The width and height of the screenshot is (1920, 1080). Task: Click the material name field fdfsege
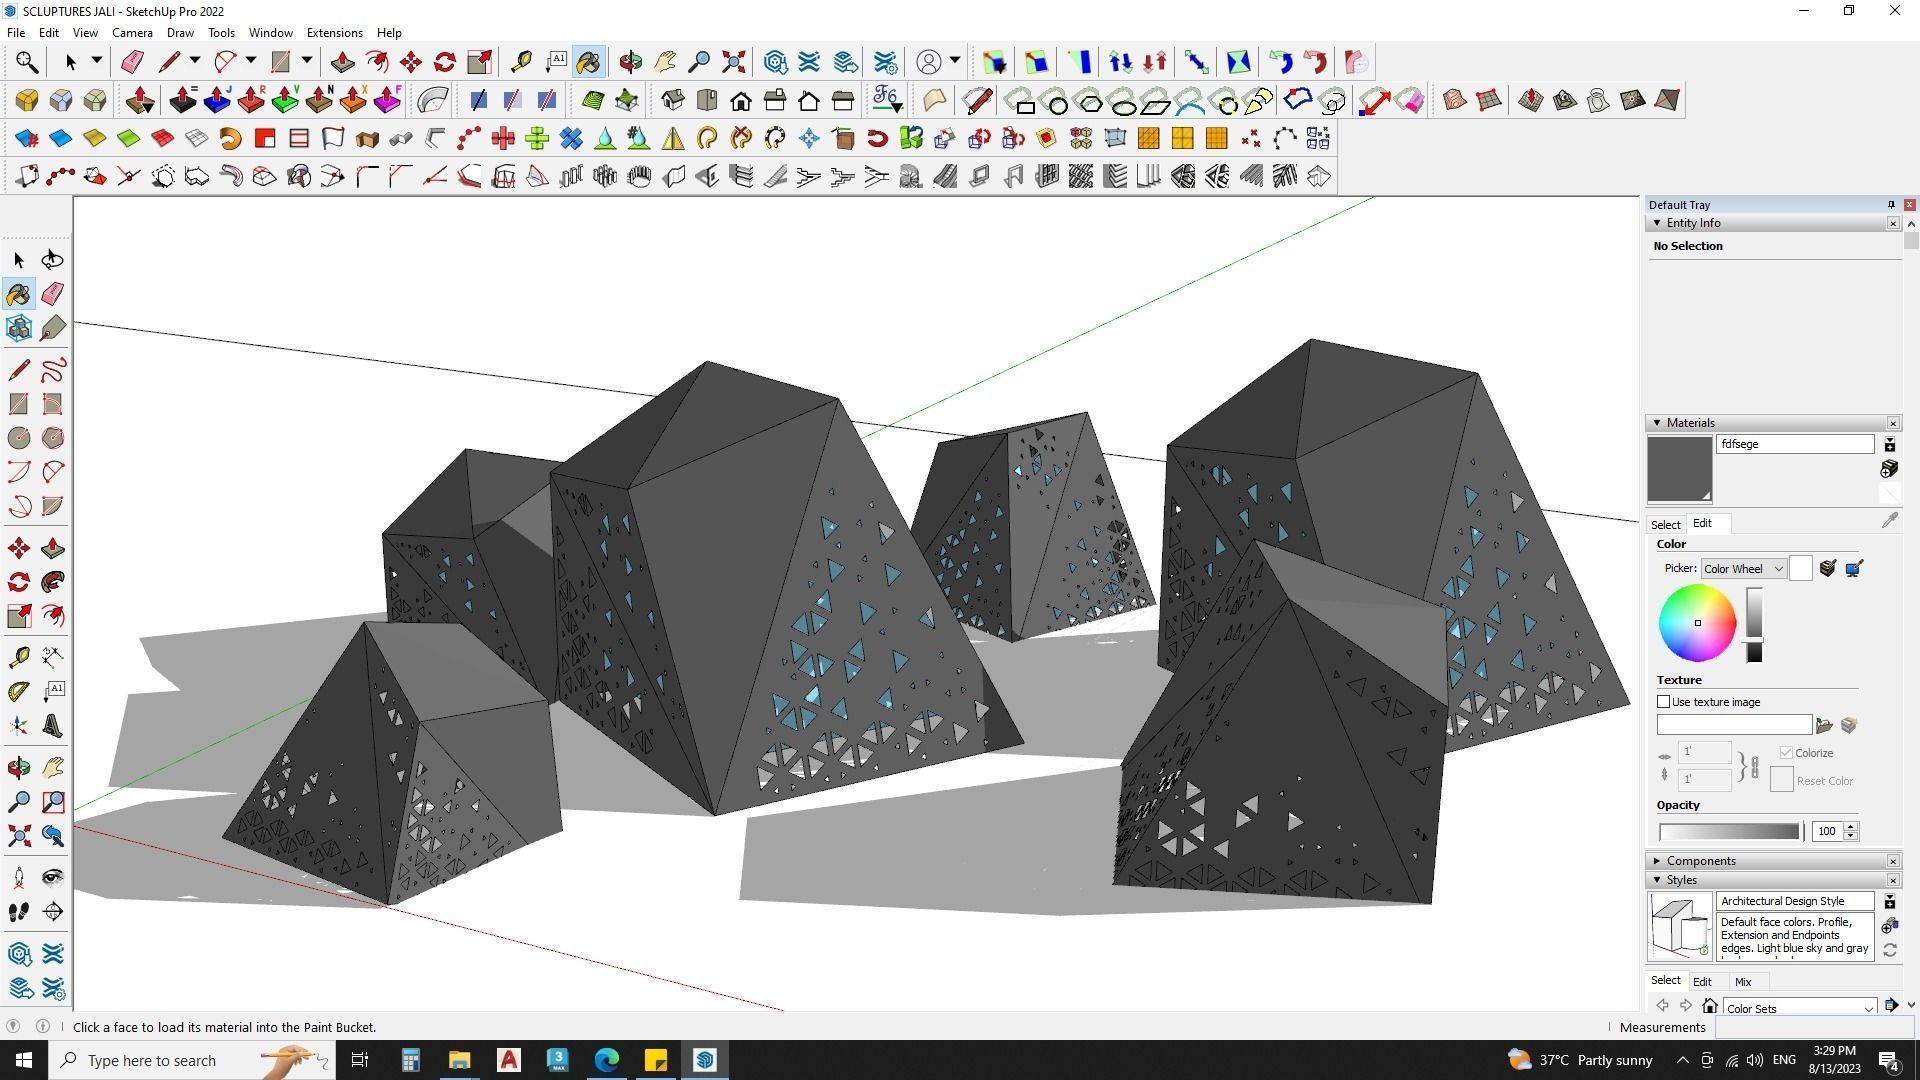(1794, 444)
